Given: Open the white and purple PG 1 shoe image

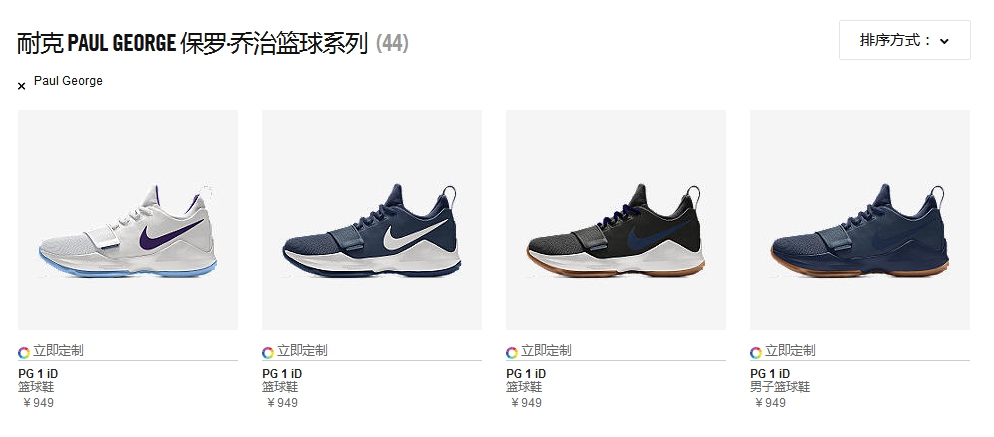Looking at the screenshot, I should pyautogui.click(x=128, y=219).
